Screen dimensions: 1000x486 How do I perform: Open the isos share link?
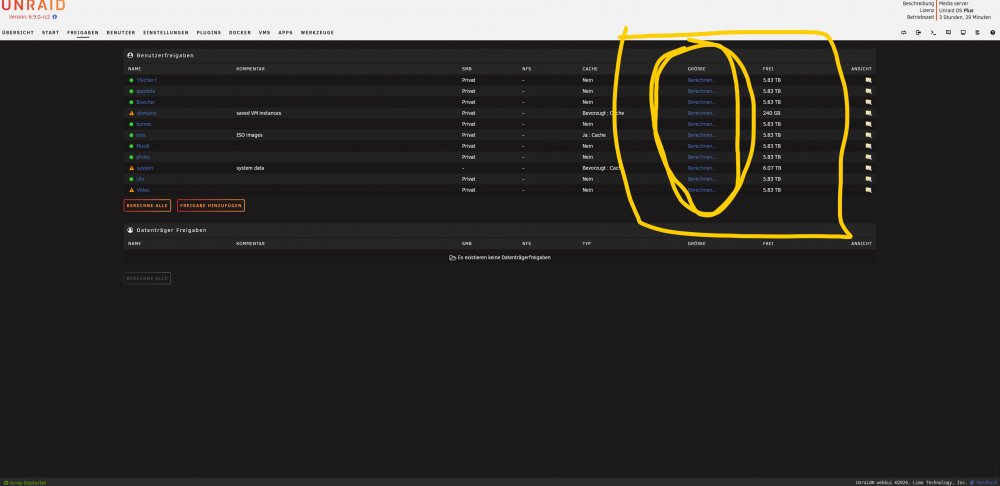141,135
